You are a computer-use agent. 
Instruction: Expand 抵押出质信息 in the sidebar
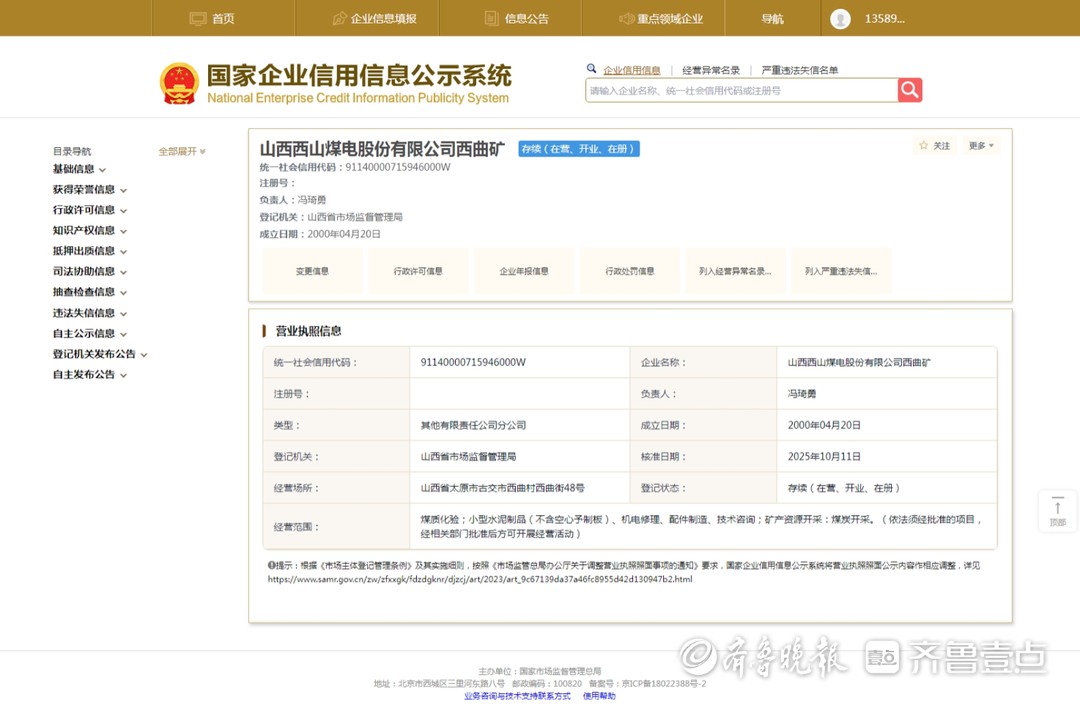[90, 251]
